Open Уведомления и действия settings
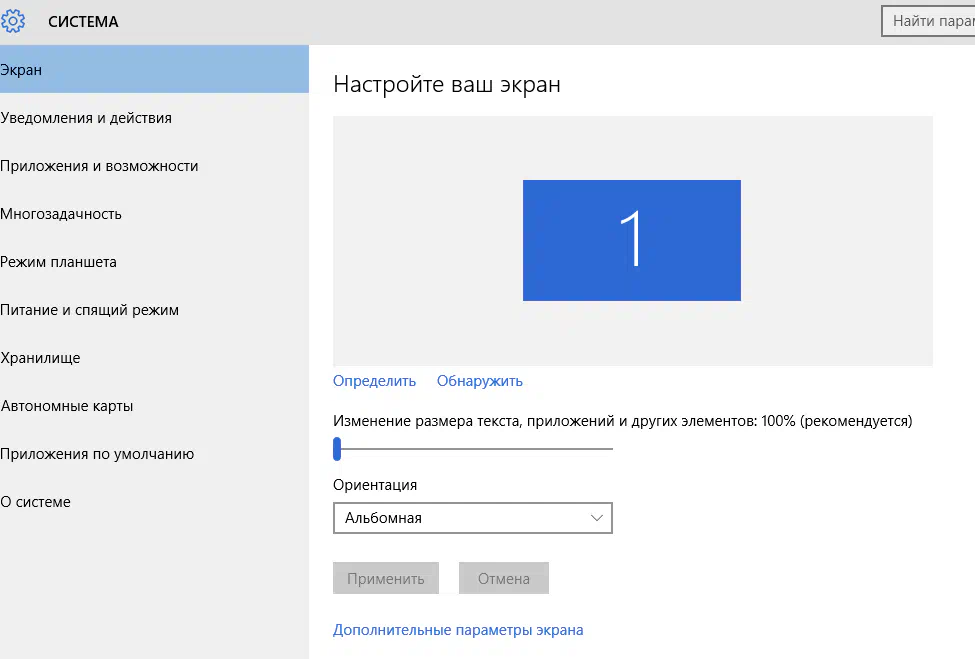This screenshot has width=975, height=659. pyautogui.click(x=154, y=118)
